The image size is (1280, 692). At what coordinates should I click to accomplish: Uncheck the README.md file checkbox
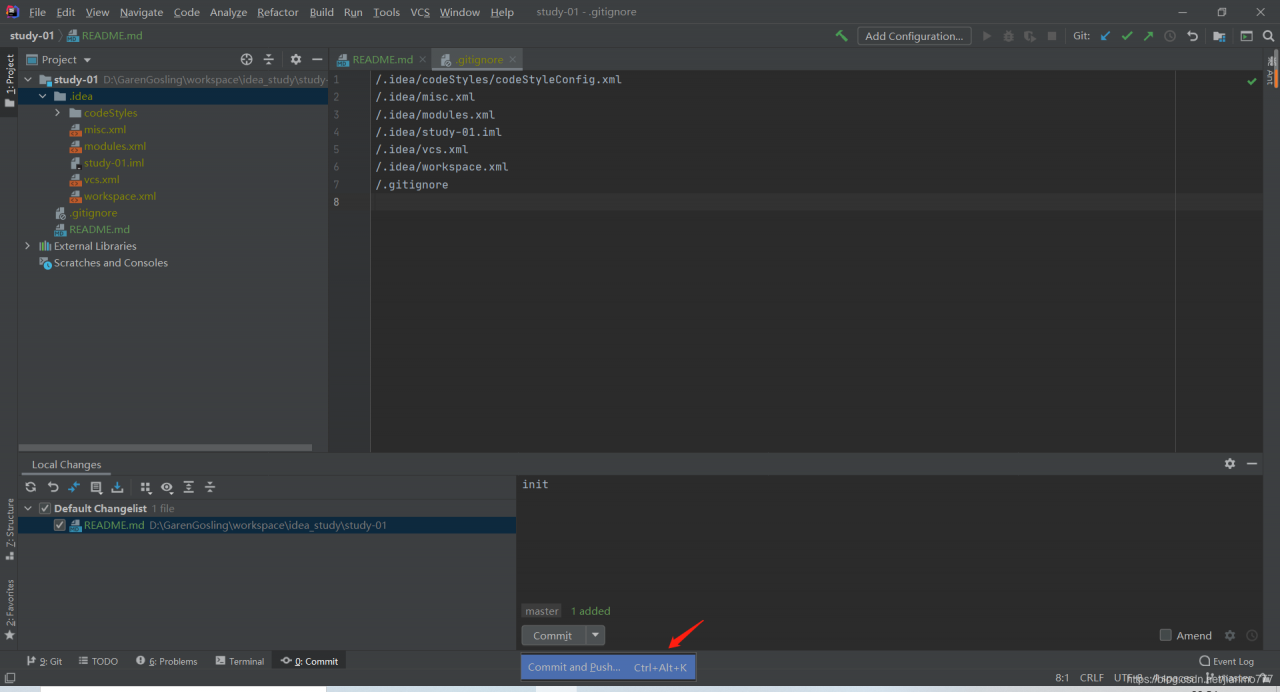click(60, 525)
